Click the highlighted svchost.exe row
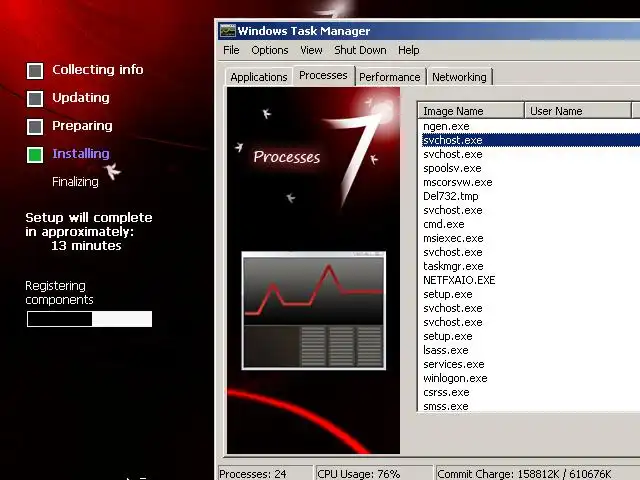 pos(531,140)
